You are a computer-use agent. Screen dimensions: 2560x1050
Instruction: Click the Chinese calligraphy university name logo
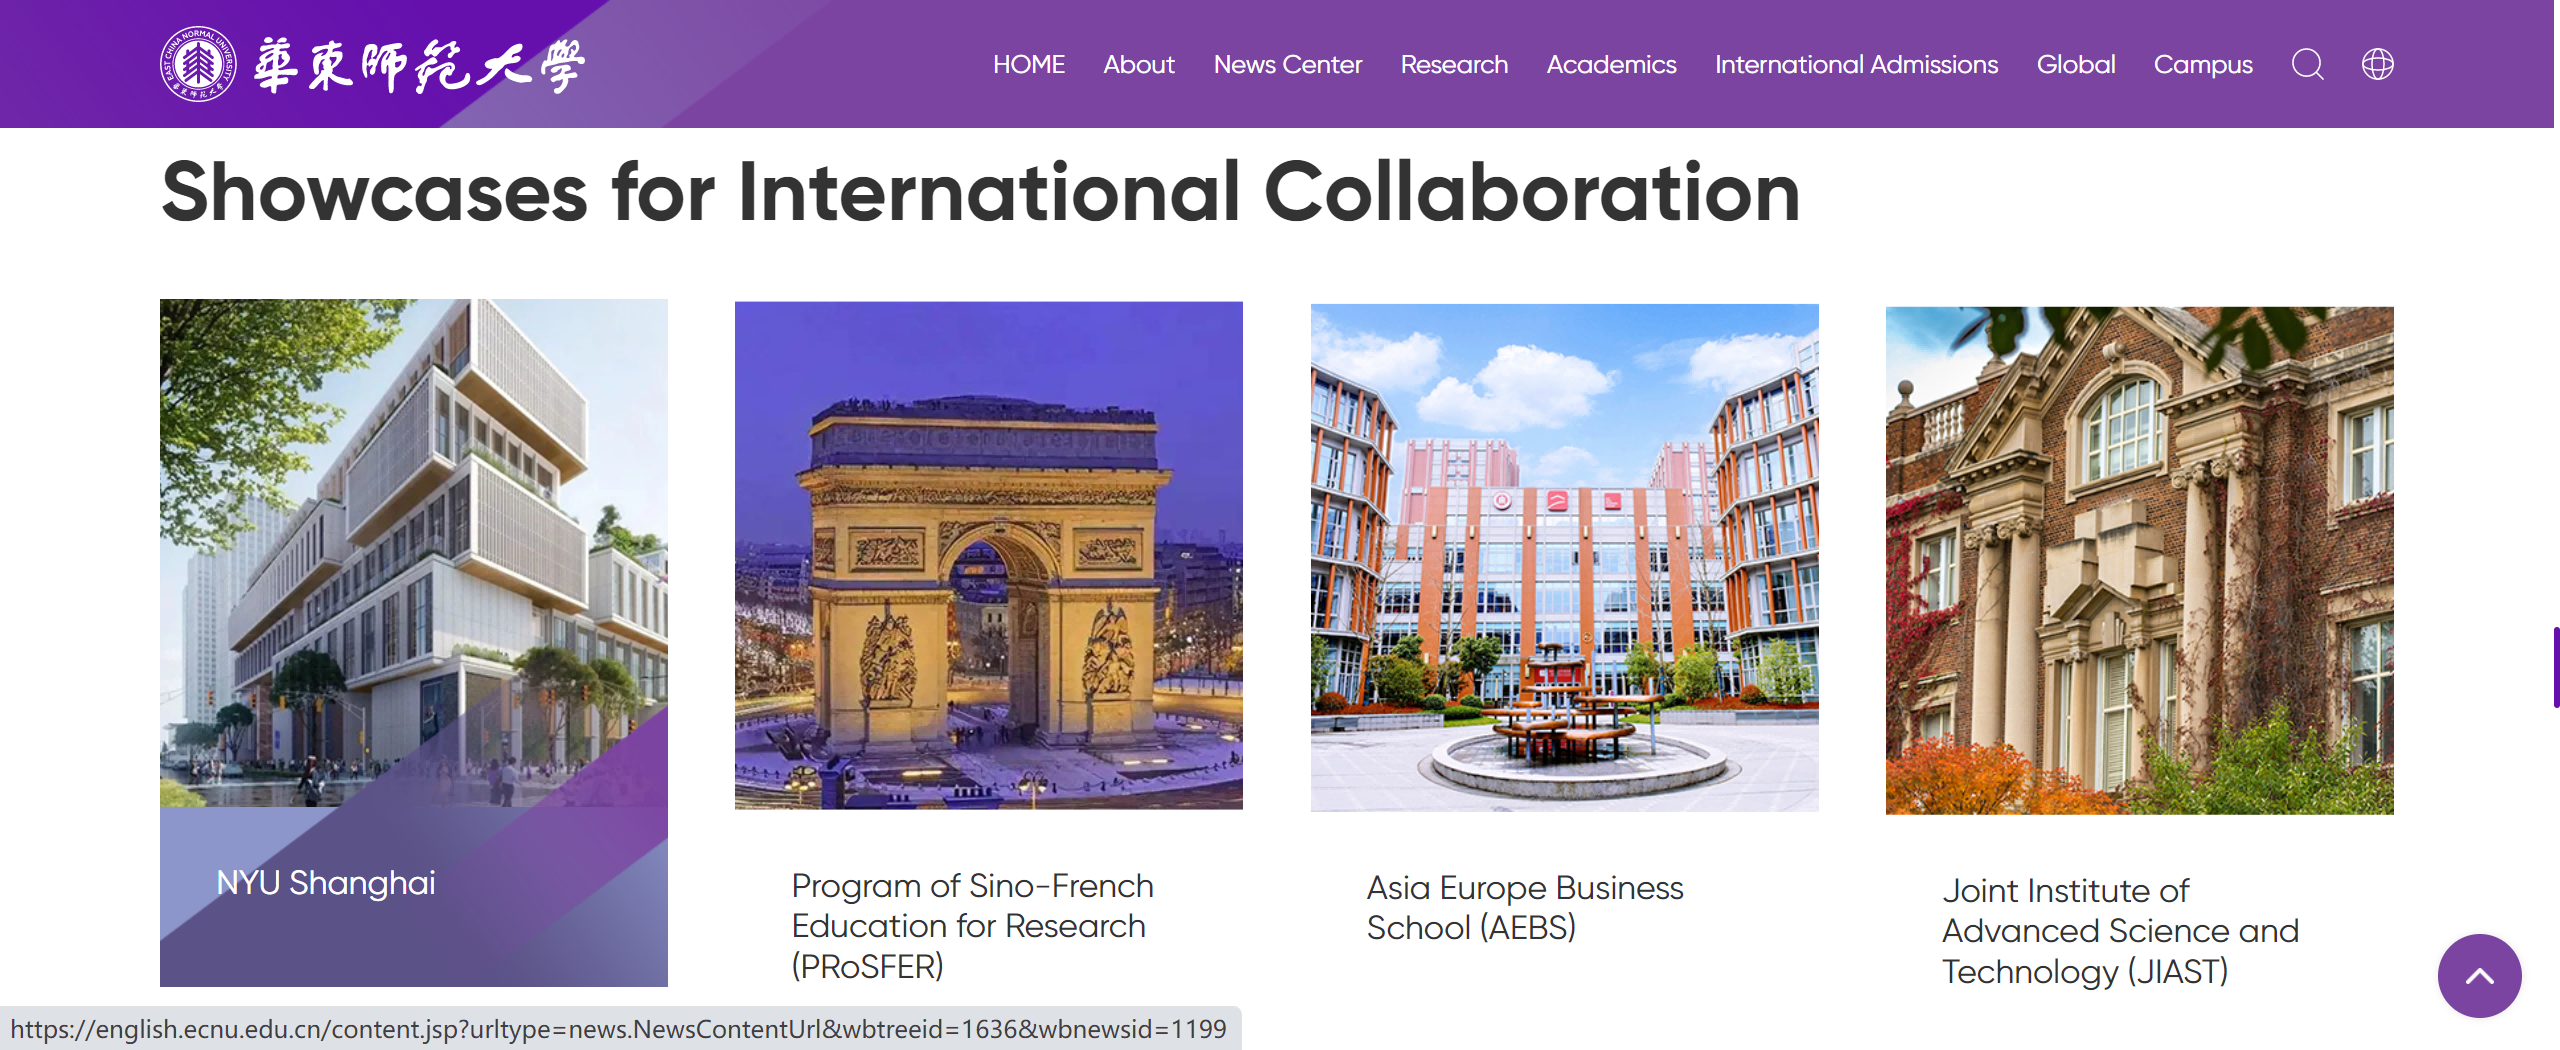coord(418,67)
